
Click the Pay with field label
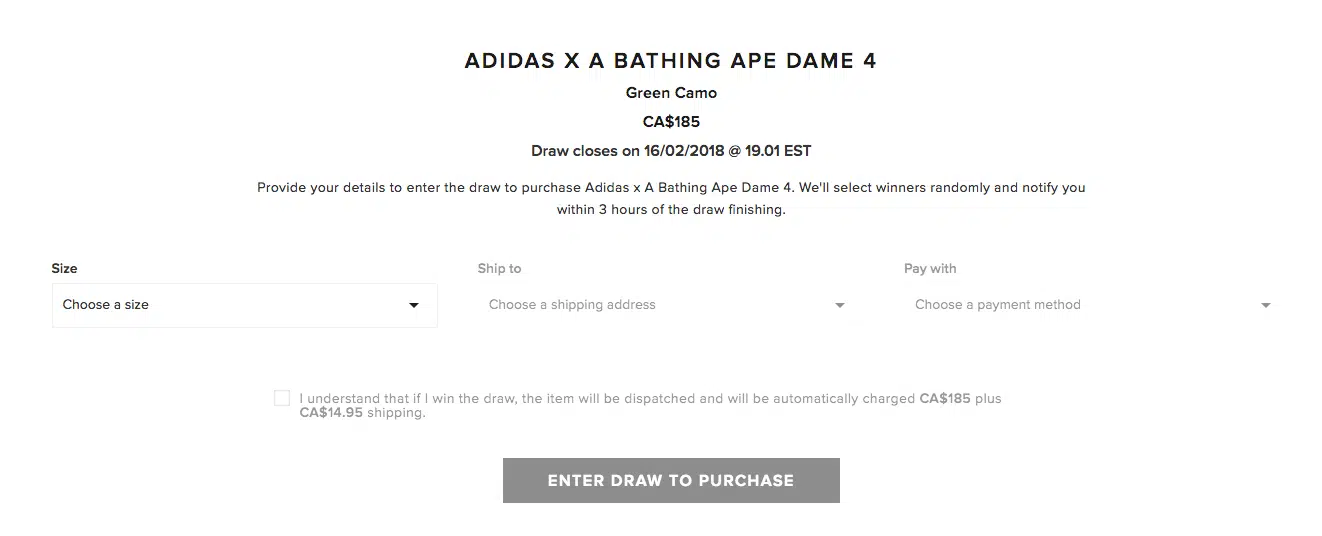930,268
